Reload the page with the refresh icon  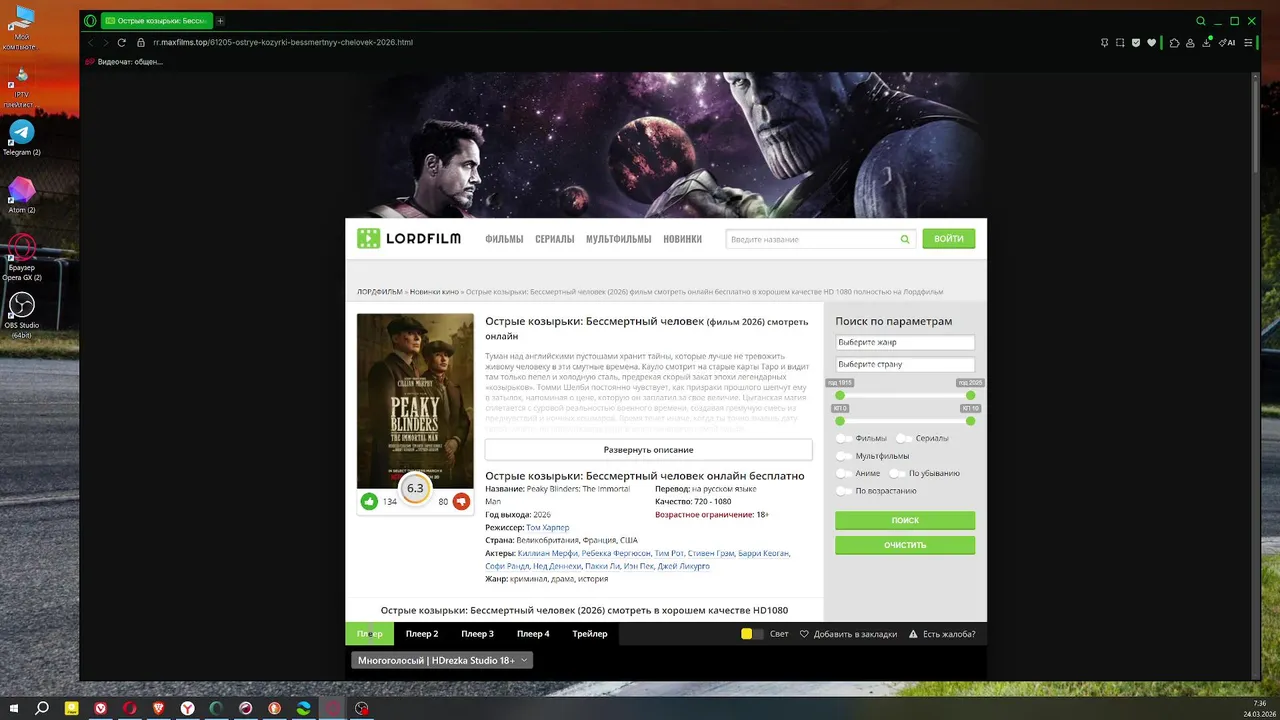122,42
